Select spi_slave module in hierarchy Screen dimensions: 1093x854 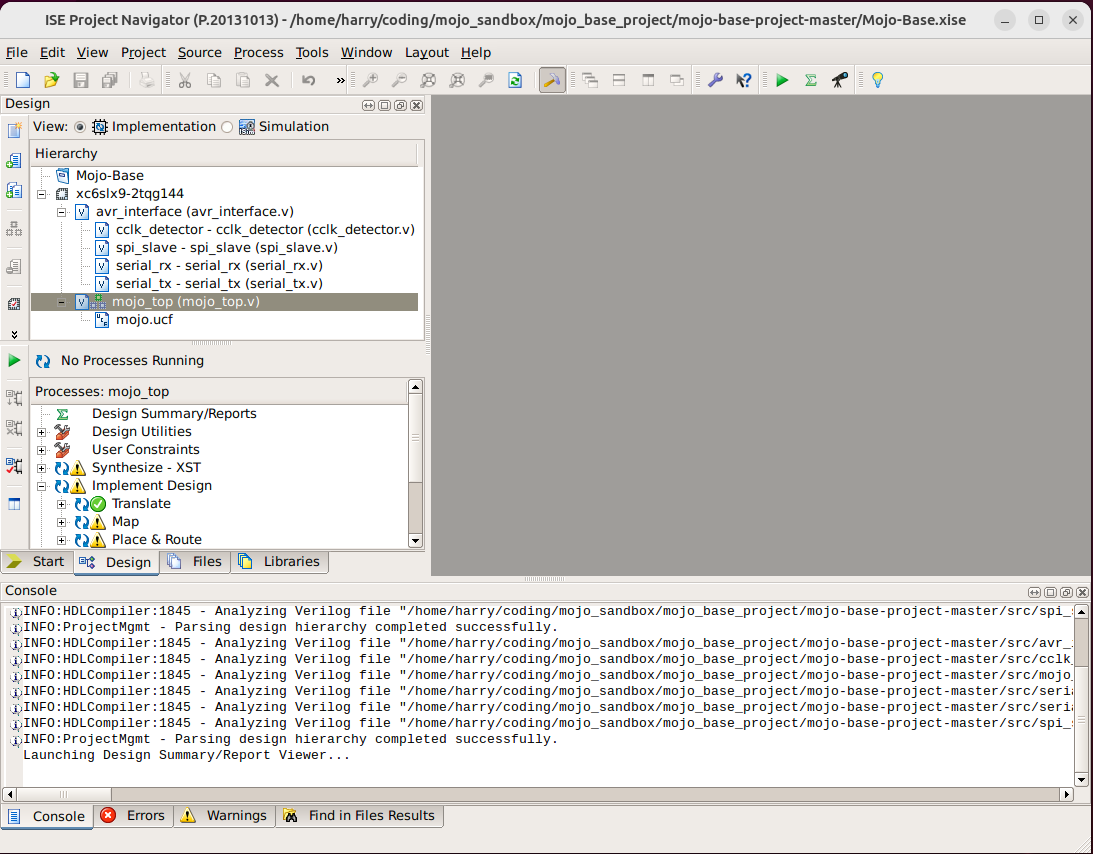click(x=227, y=247)
